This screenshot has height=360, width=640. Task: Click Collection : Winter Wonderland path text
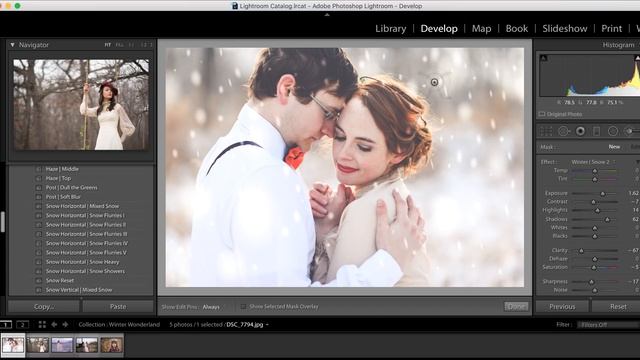[x=119, y=325]
